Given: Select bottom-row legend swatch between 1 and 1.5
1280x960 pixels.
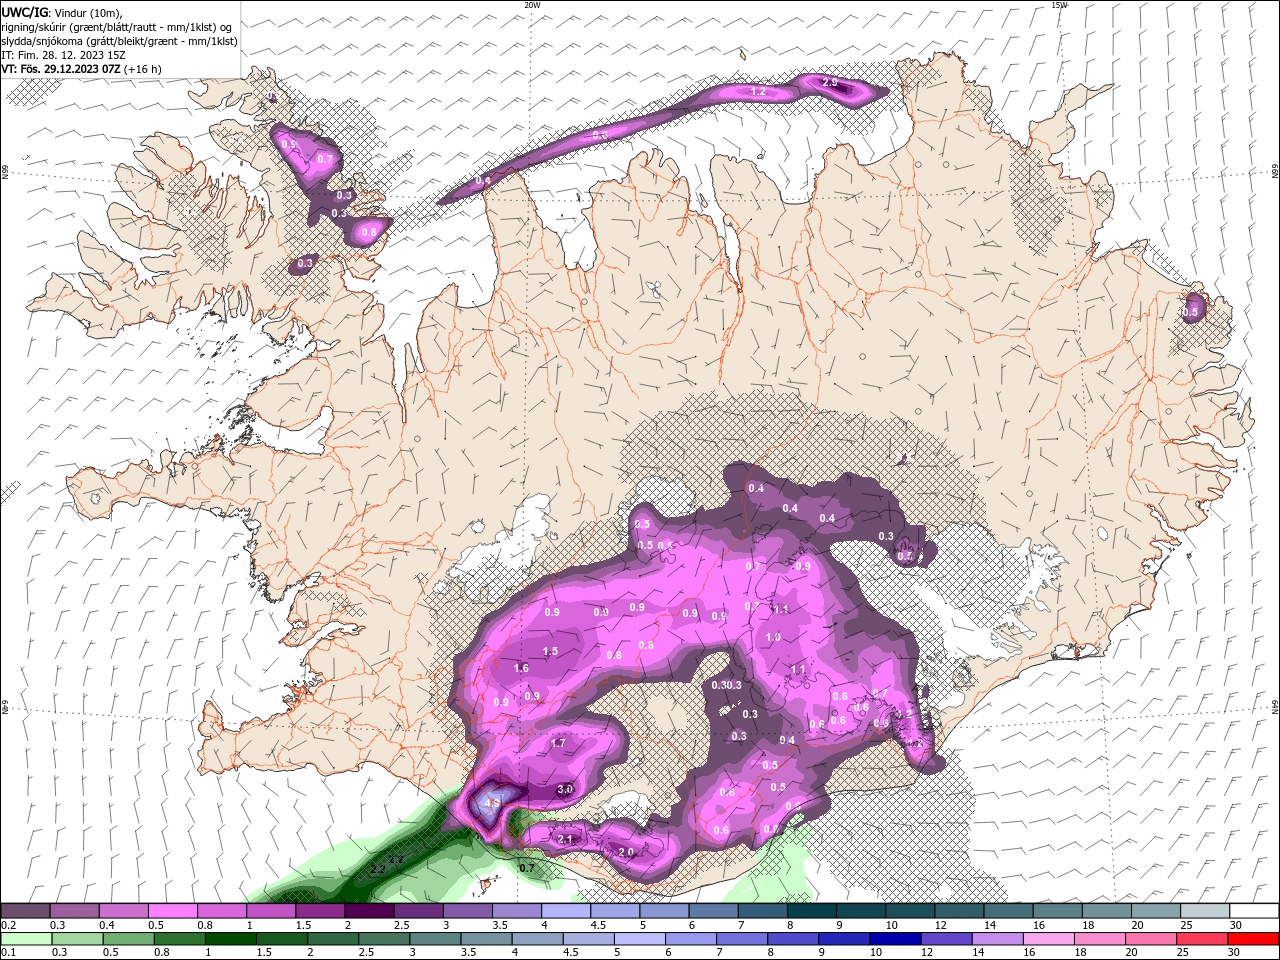Looking at the screenshot, I should click(231, 938).
